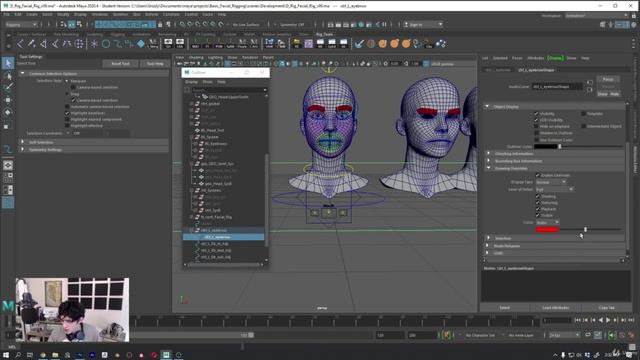Screen dimensions: 640x360
Task: Expand the Bounding Box Information section
Action: [488, 161]
